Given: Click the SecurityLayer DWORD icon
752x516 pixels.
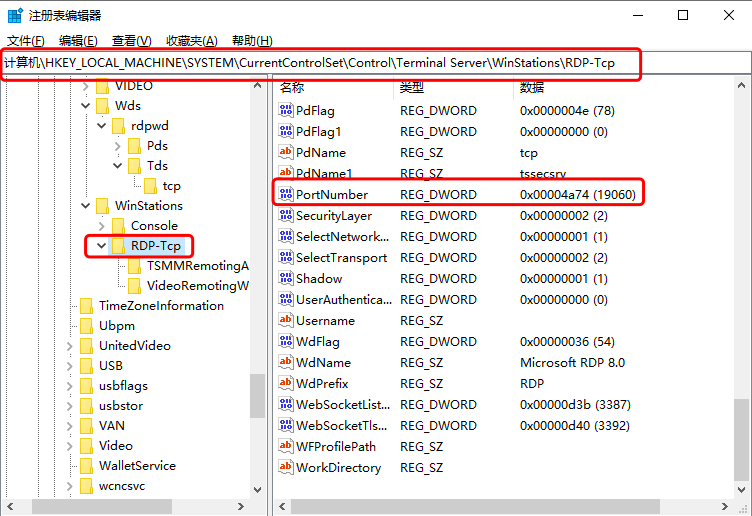Looking at the screenshot, I should [286, 215].
